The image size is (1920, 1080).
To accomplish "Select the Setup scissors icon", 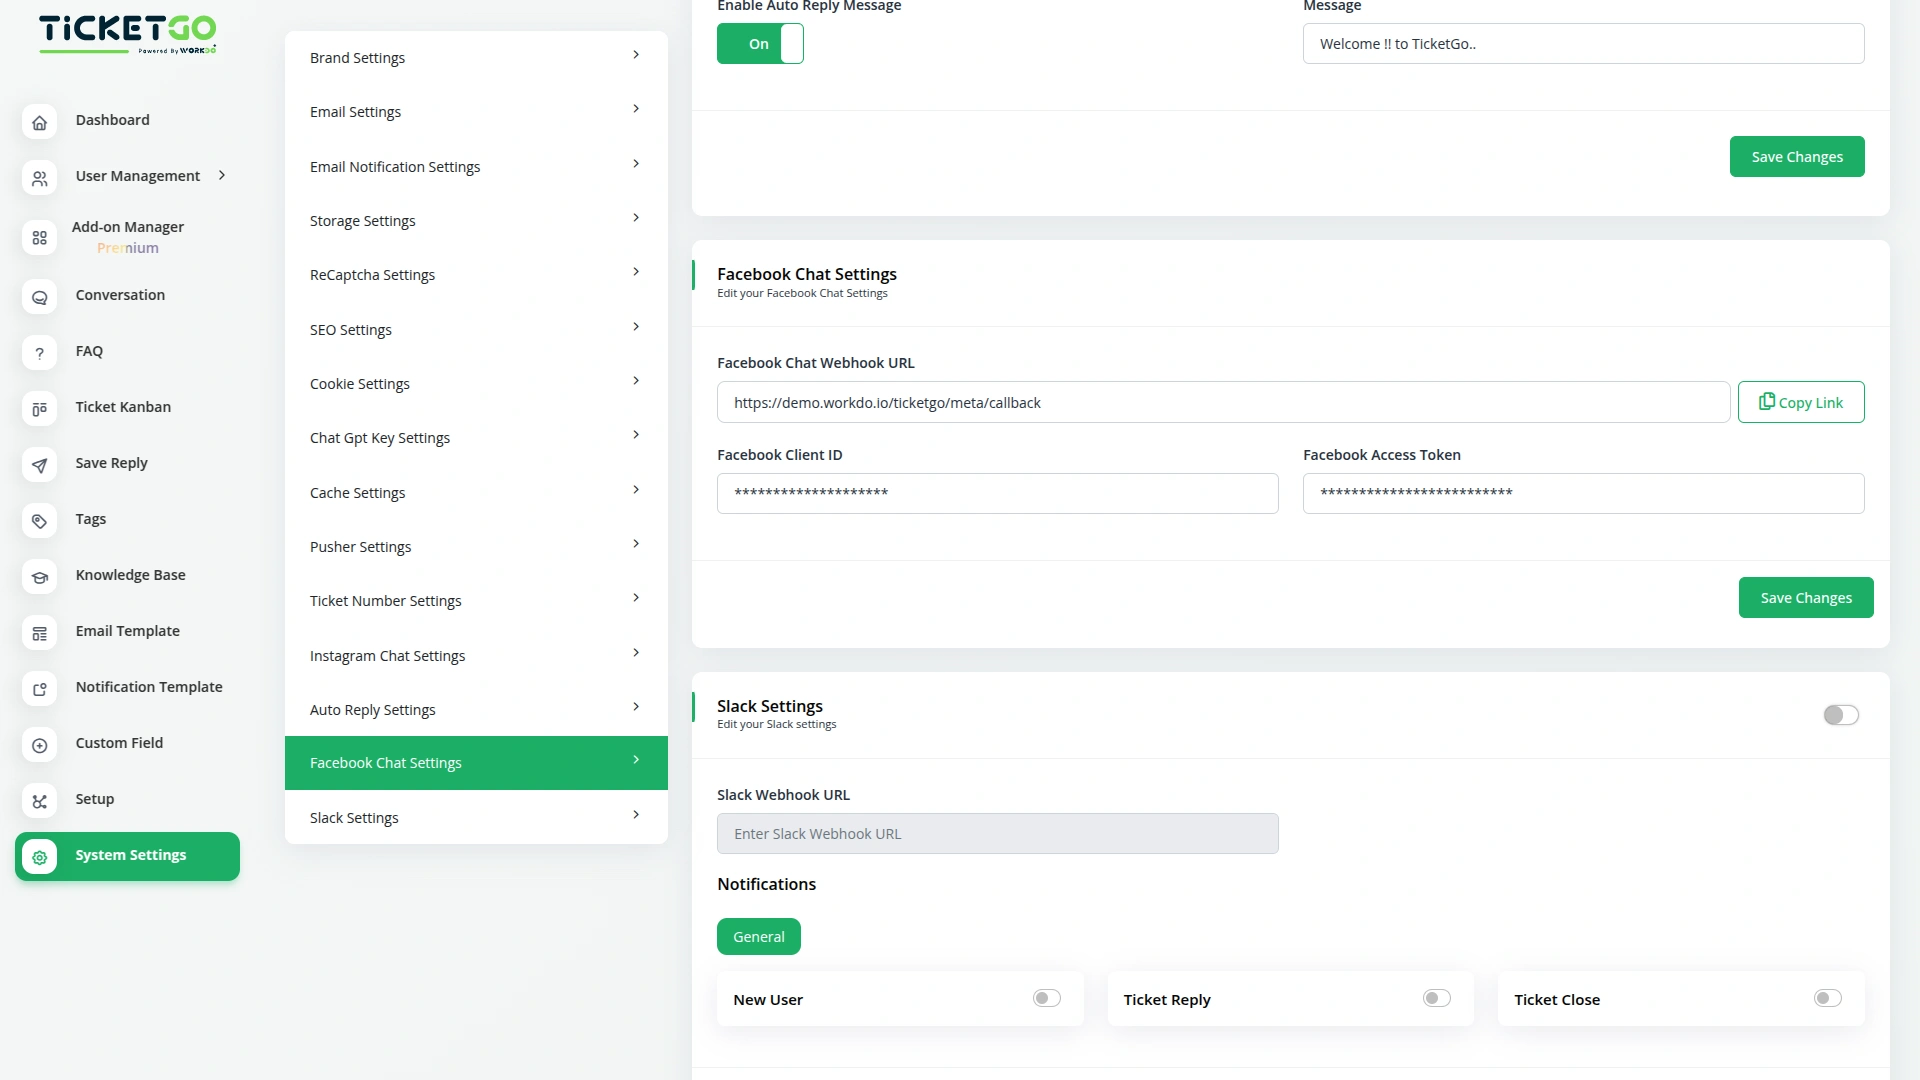I will click(39, 801).
